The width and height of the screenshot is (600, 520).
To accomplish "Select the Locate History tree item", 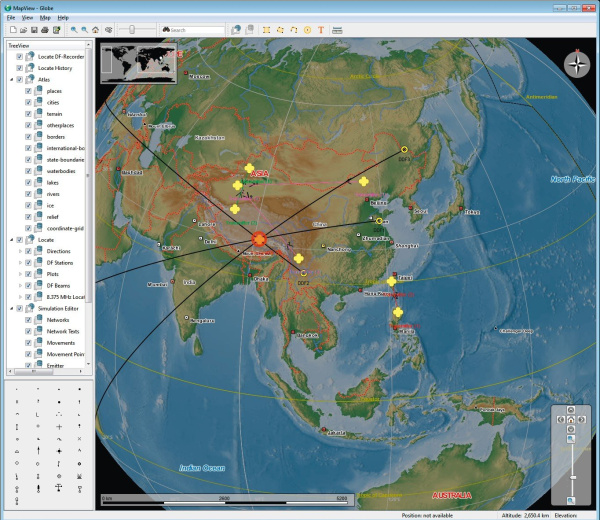I will click(x=58, y=67).
